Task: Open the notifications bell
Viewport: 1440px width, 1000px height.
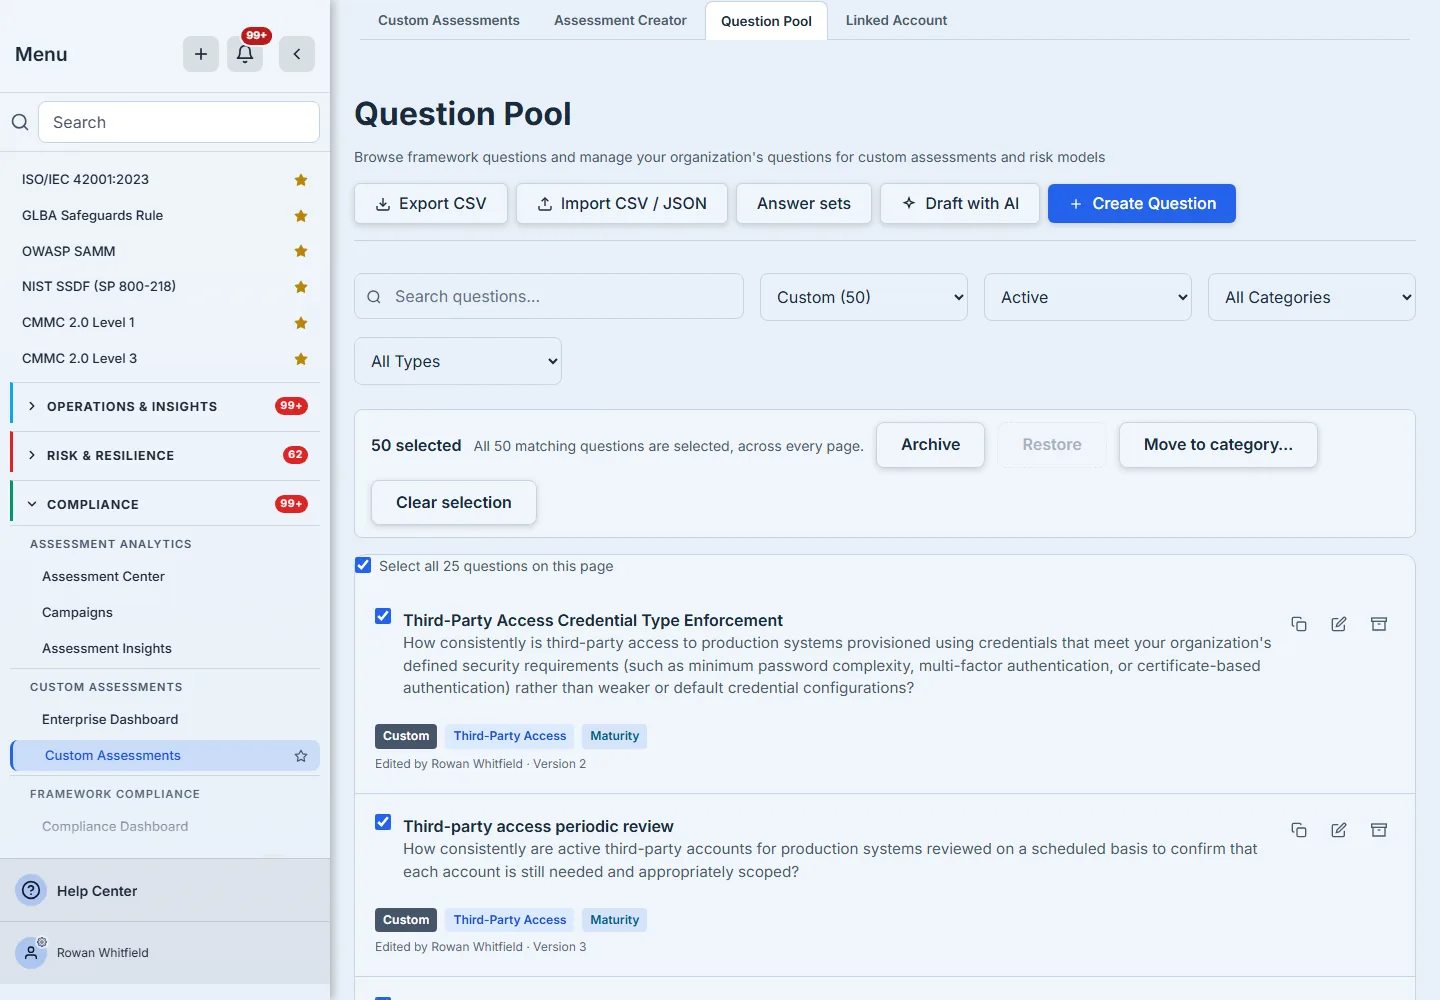Action: coord(245,54)
